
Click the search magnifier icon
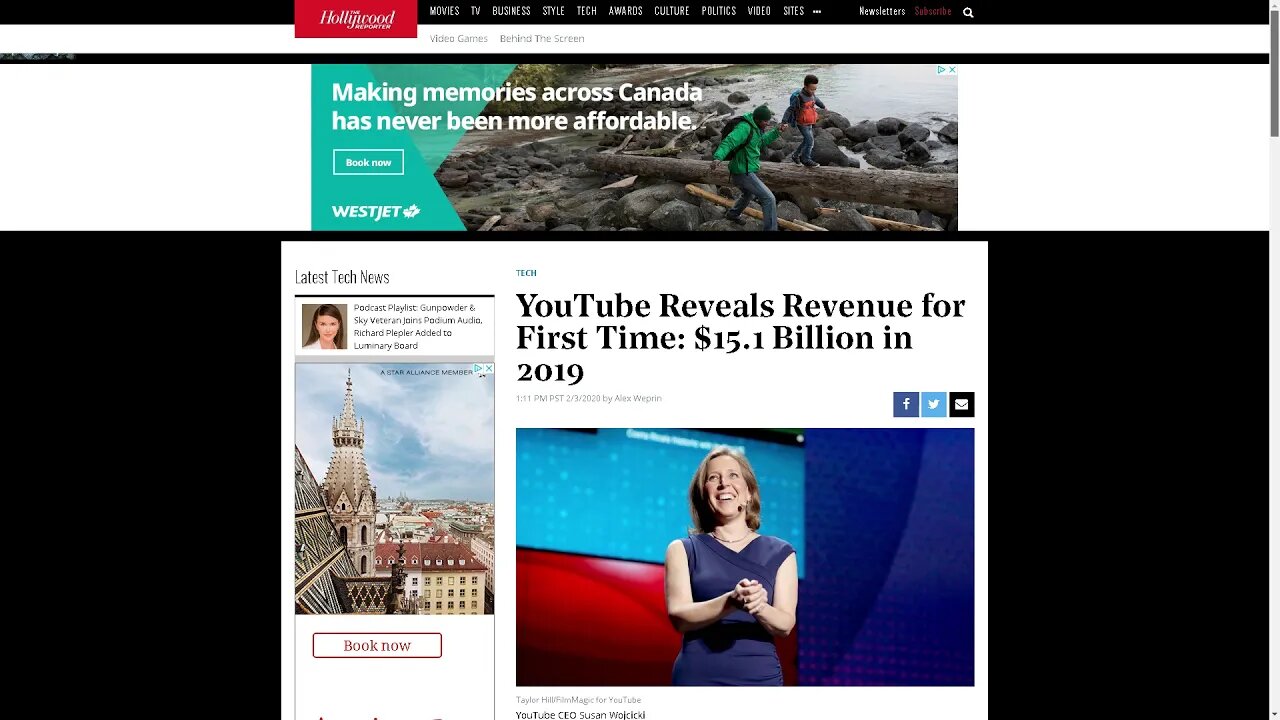[x=968, y=12]
